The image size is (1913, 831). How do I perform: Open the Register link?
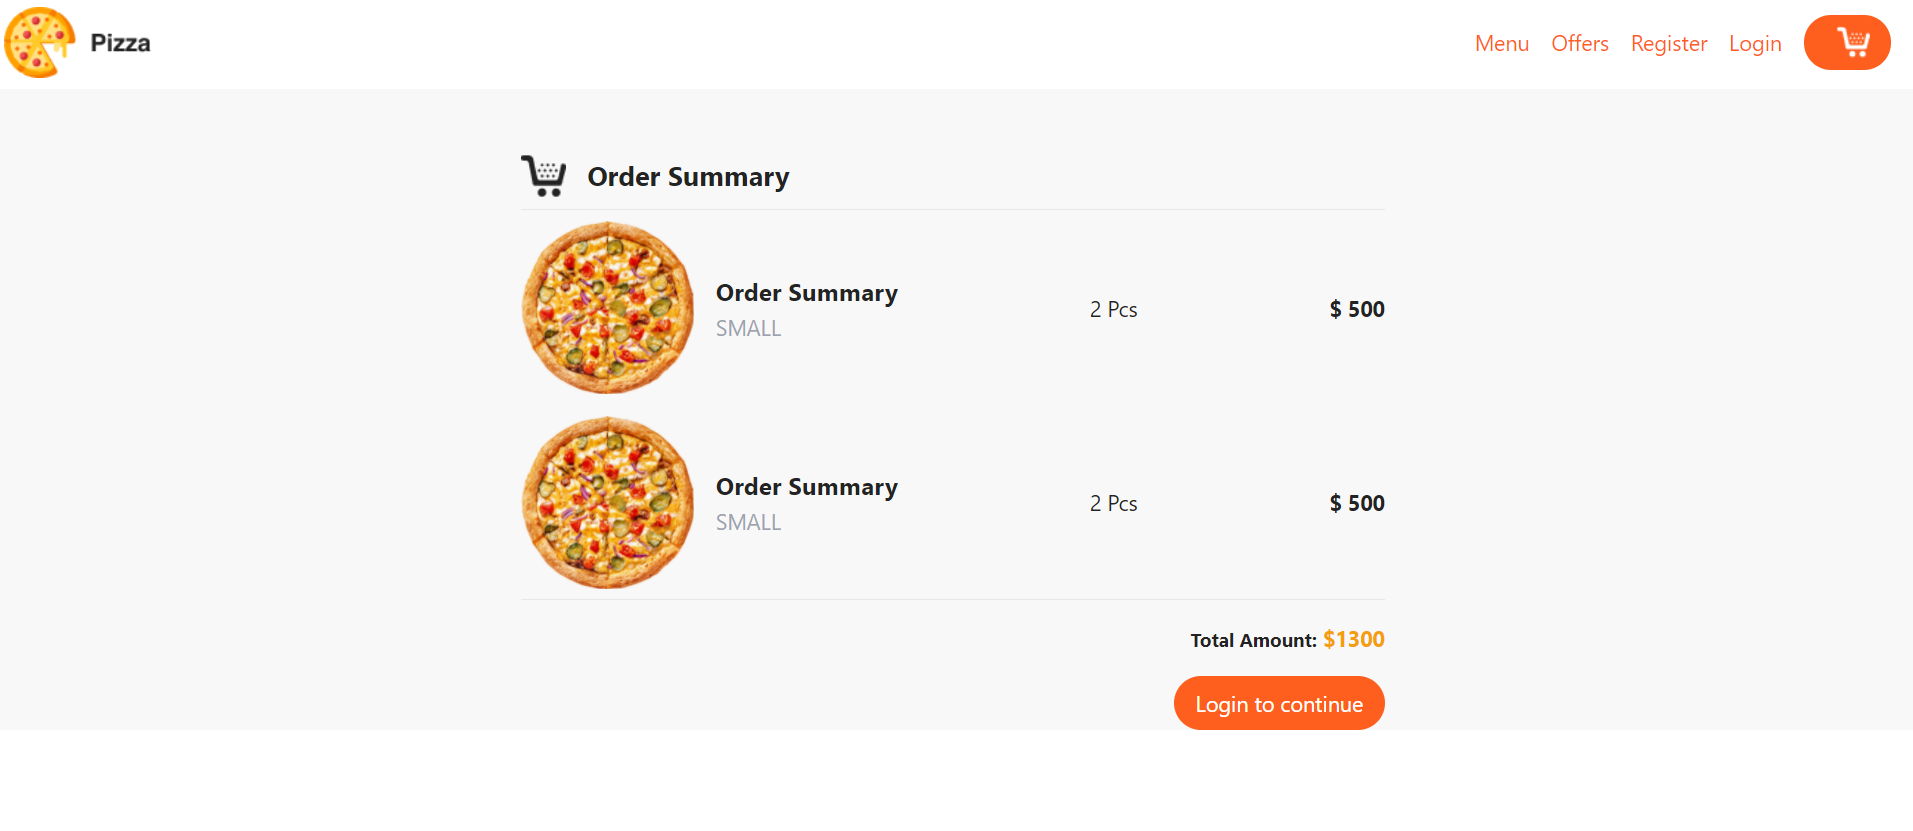1668,43
